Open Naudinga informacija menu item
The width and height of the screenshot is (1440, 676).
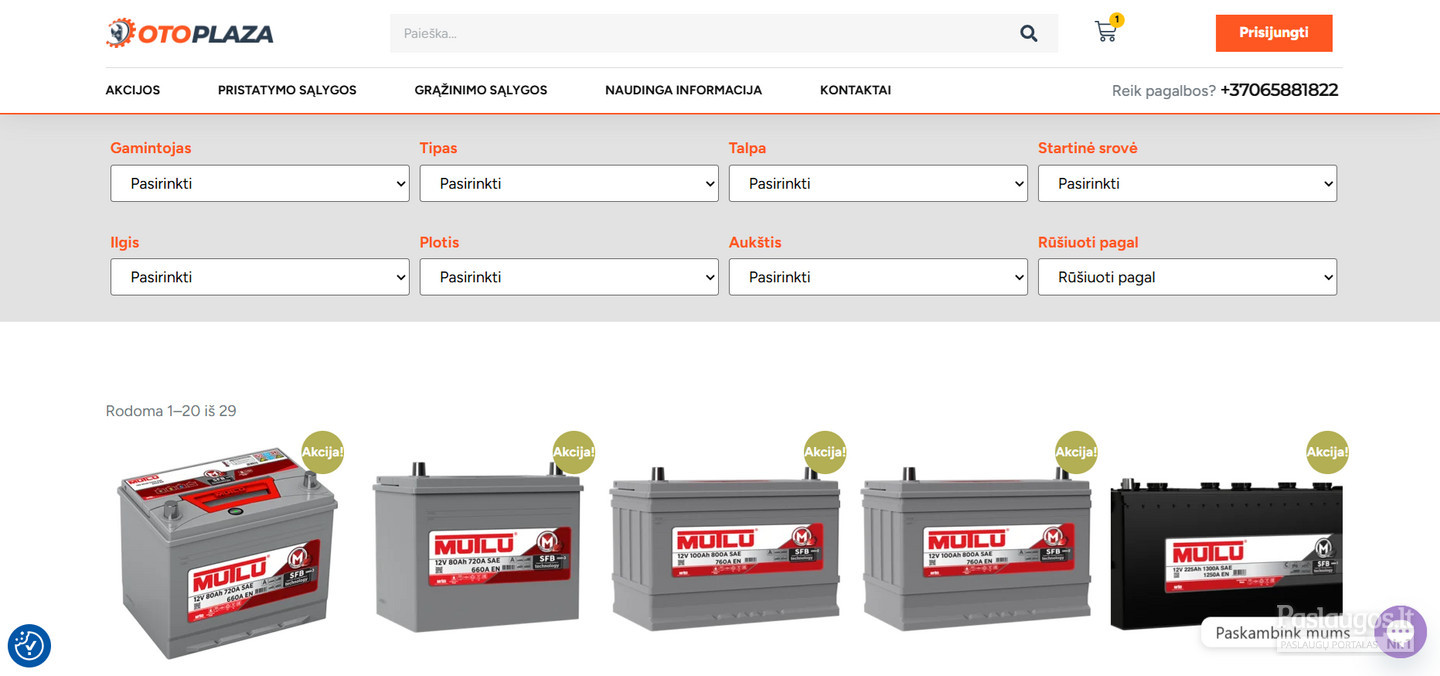click(683, 90)
